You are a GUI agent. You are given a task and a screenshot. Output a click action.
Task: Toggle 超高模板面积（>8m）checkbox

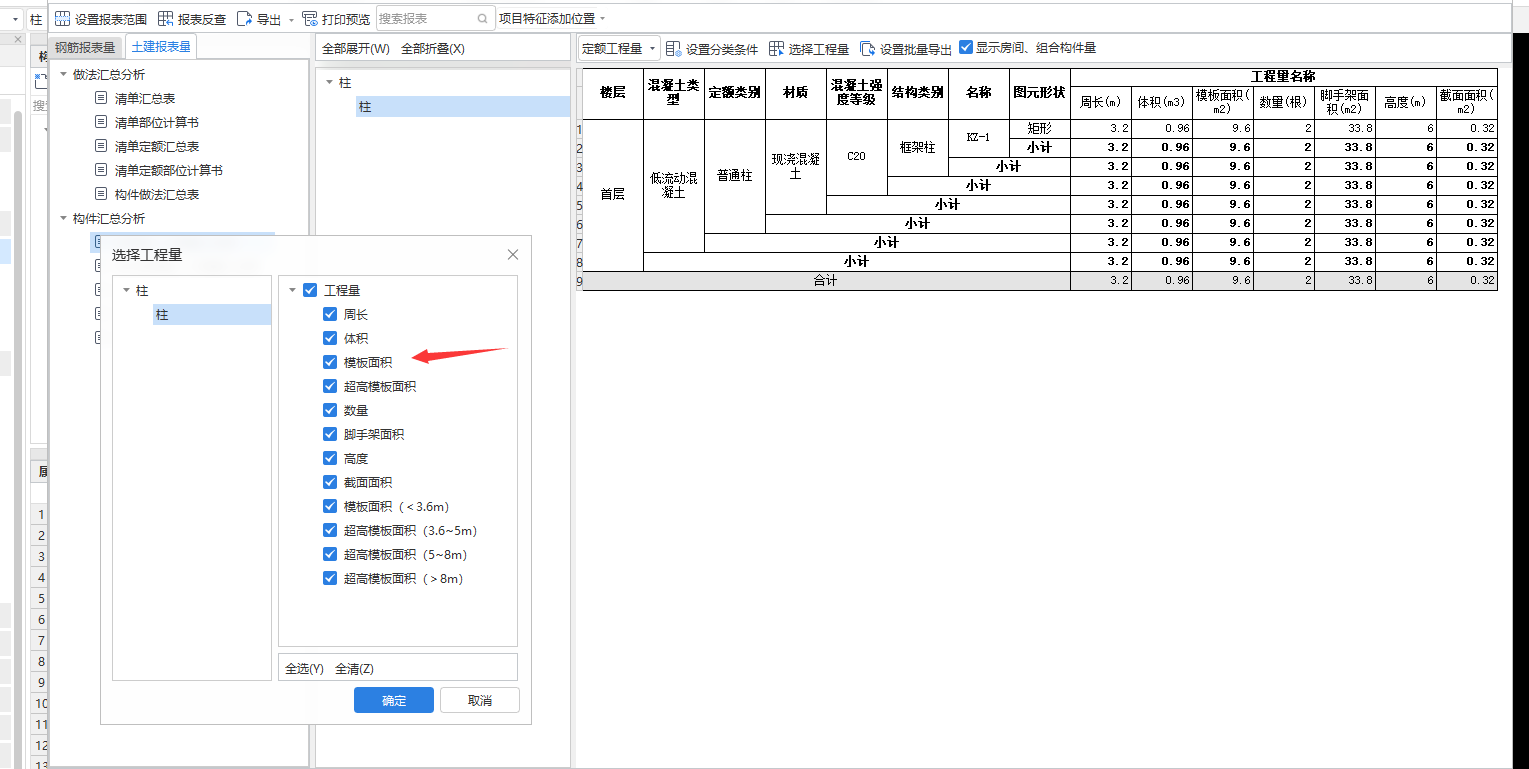click(330, 578)
